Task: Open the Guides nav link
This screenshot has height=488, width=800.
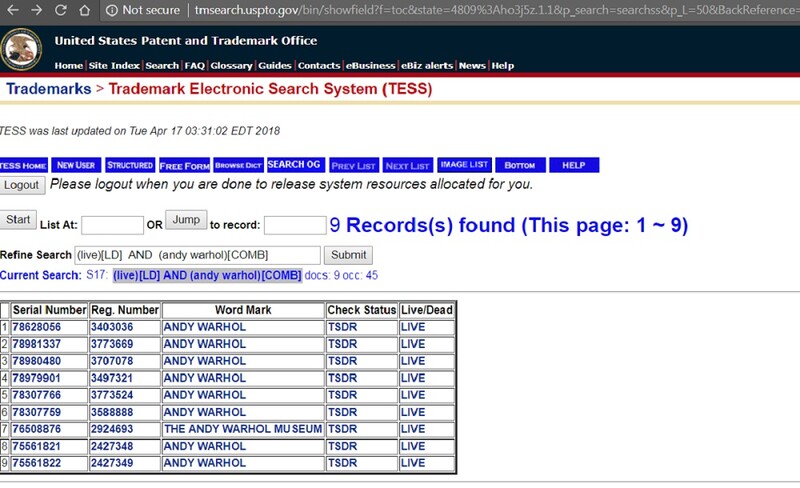Action: pyautogui.click(x=274, y=65)
